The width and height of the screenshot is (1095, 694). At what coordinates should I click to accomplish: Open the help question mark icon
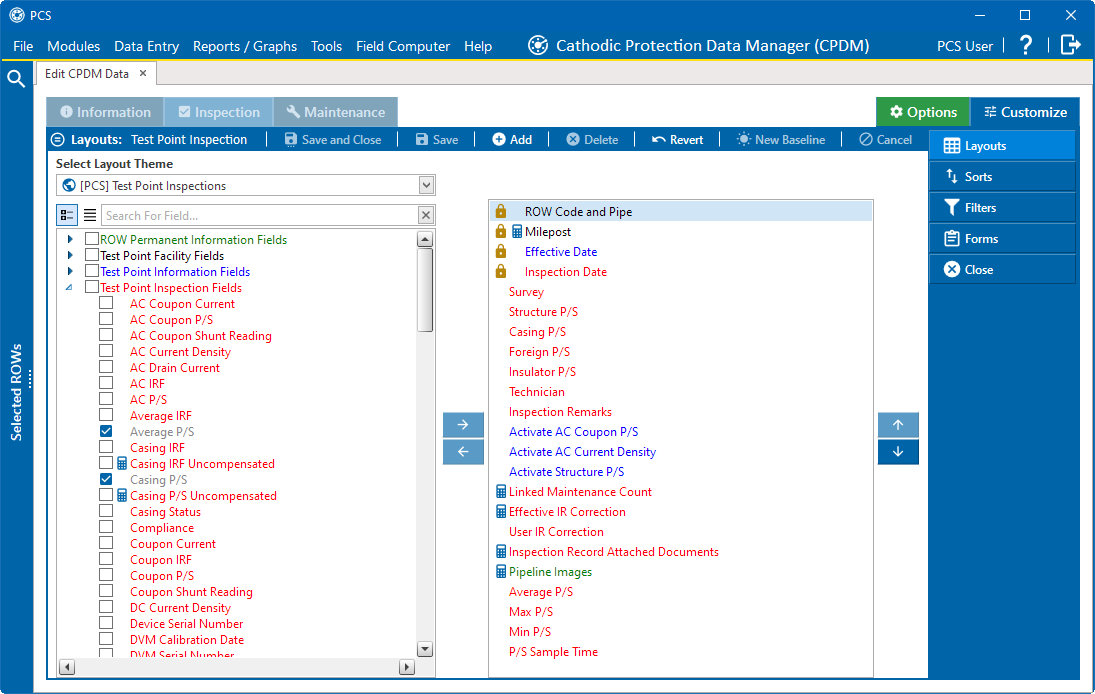point(1026,45)
